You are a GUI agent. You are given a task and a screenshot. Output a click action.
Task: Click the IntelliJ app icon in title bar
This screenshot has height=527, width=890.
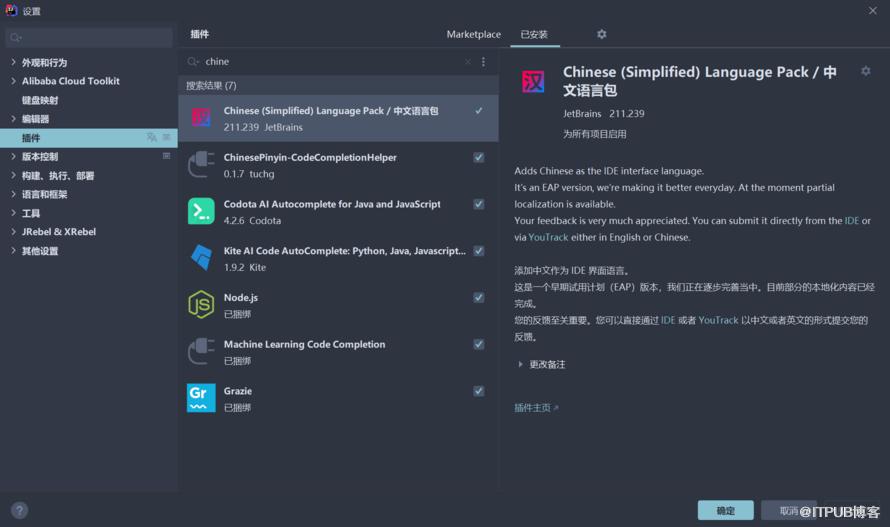click(x=11, y=10)
